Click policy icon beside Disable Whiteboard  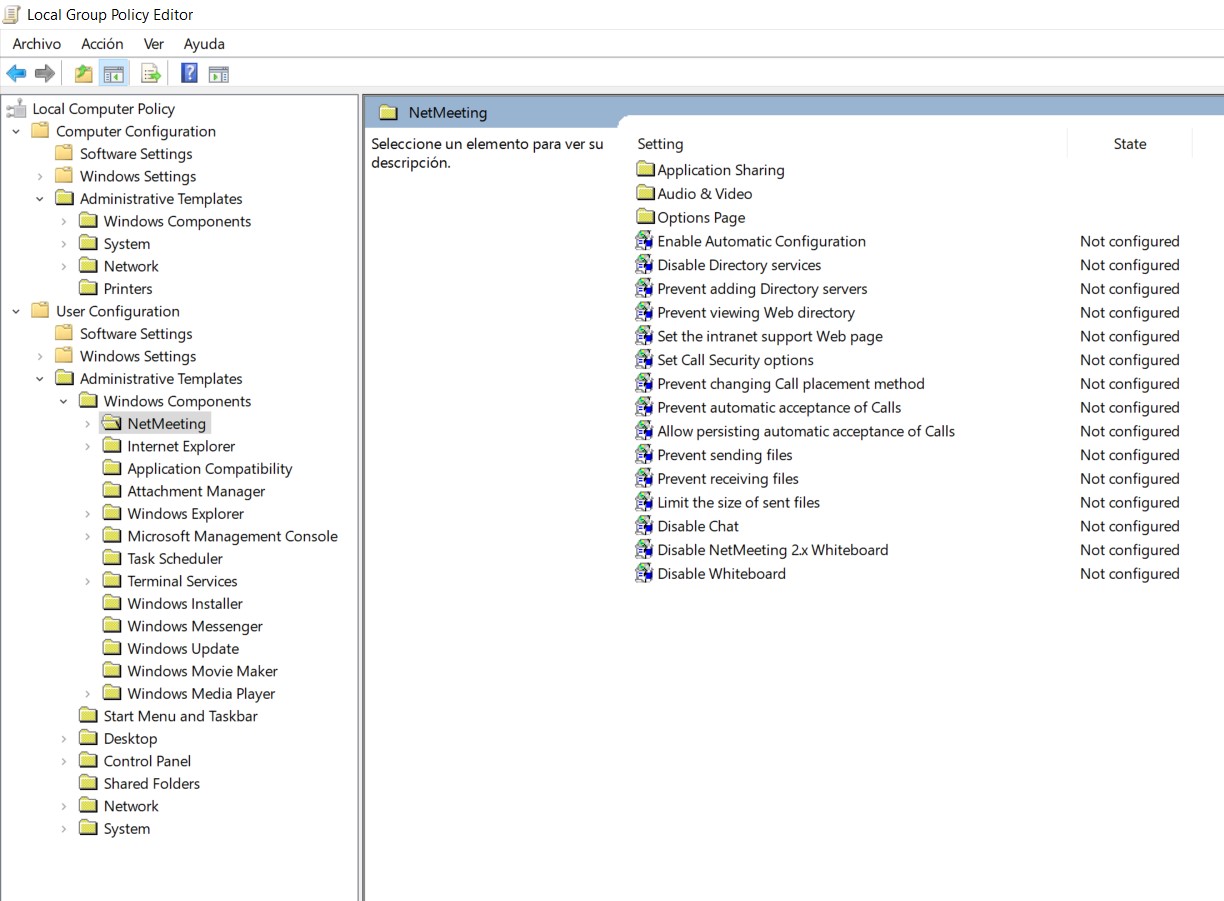coord(645,574)
